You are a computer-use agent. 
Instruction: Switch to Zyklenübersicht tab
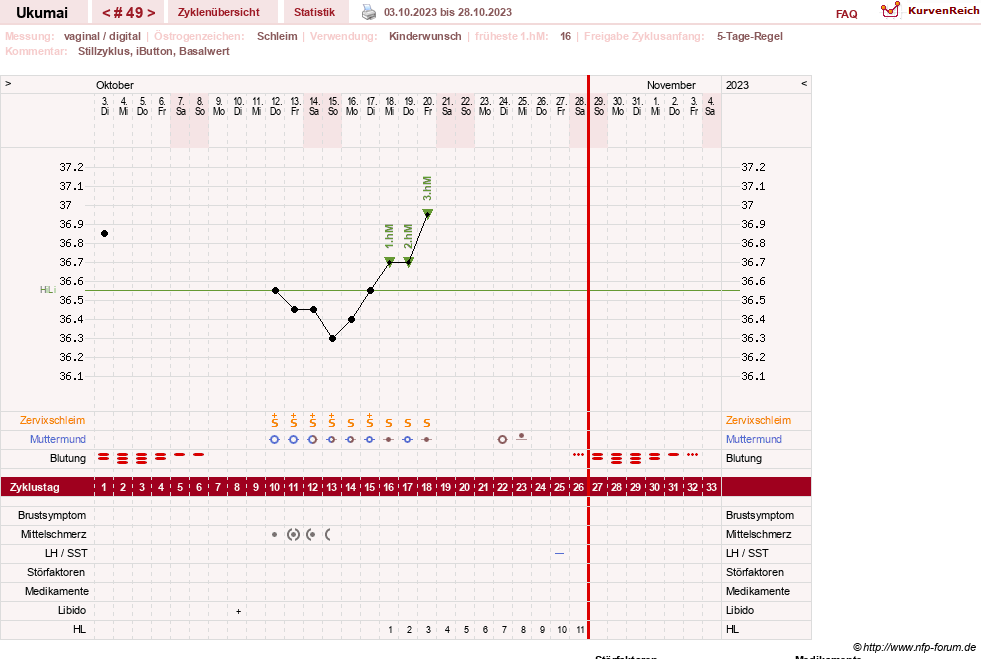(x=218, y=12)
